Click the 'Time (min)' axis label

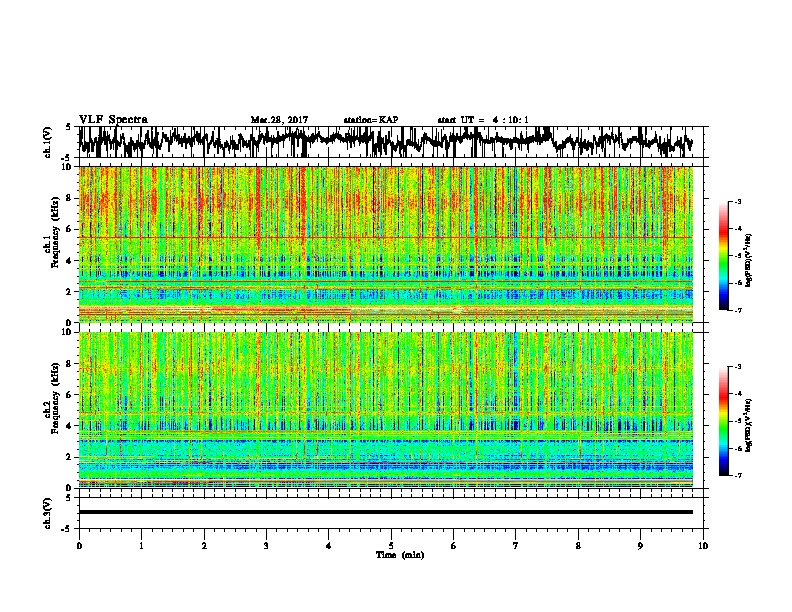[x=400, y=555]
